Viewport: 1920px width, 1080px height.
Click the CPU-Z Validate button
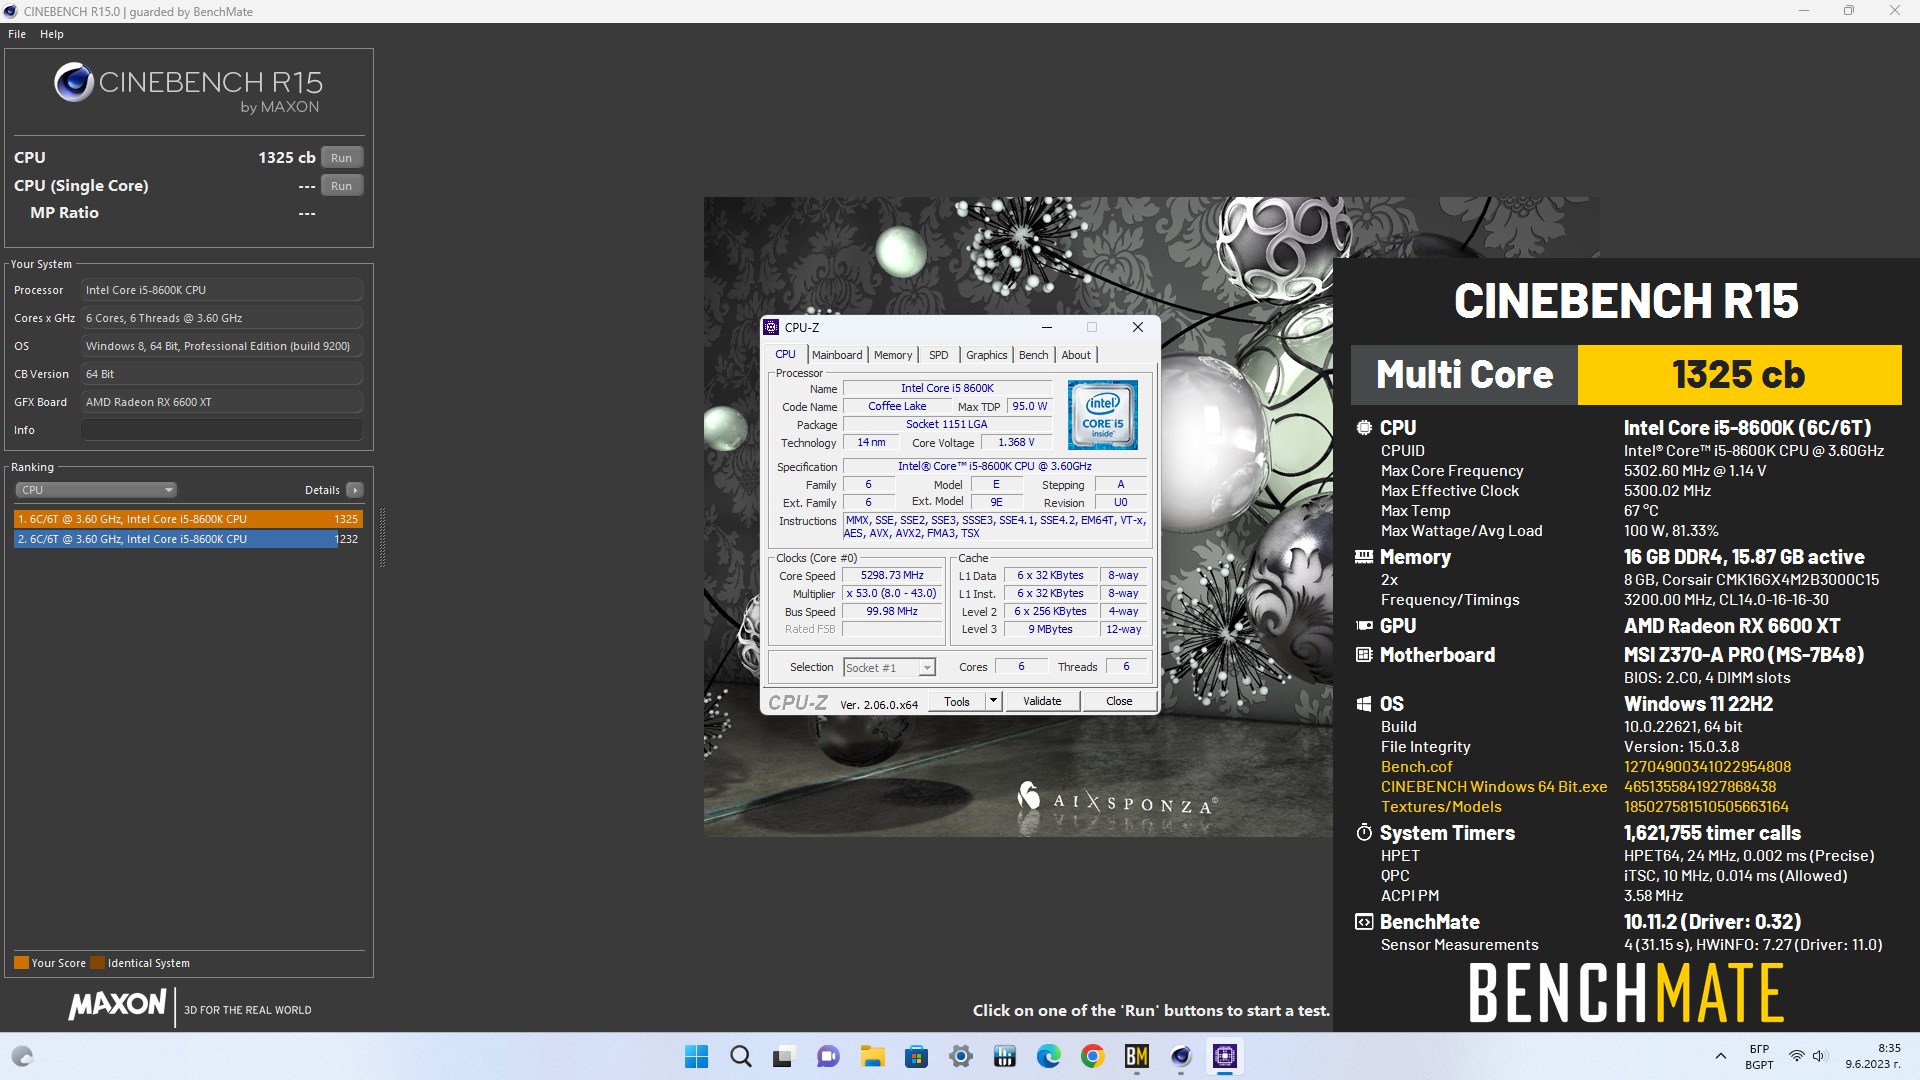1042,701
